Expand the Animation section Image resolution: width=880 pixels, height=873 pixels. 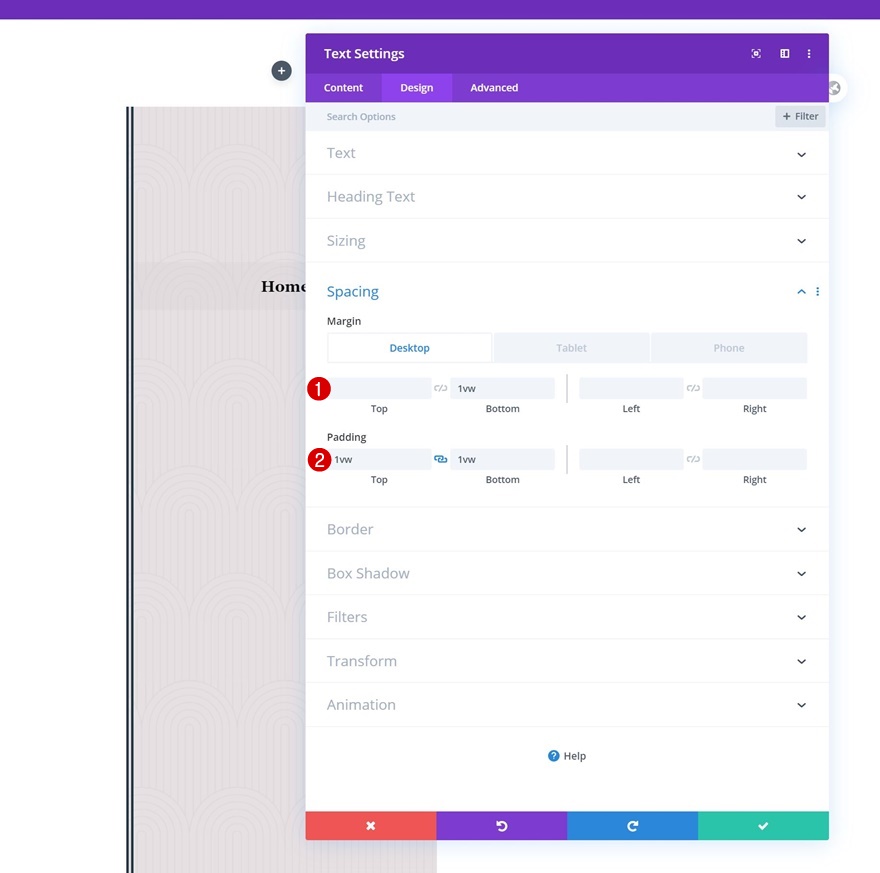[567, 704]
